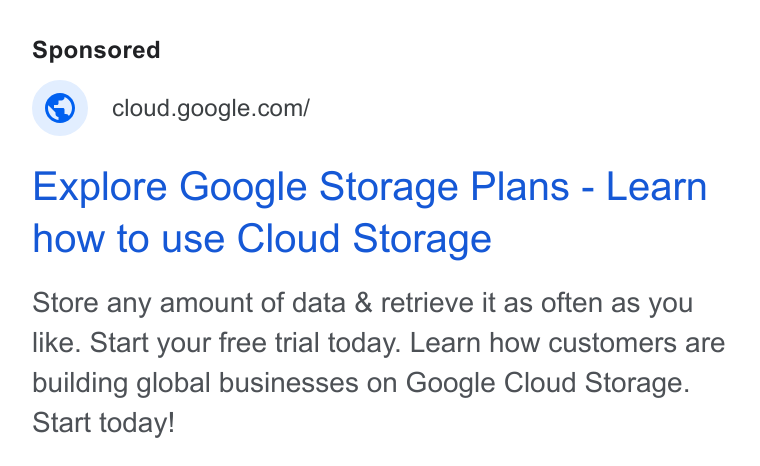Click 'Learn how customers are' description text
This screenshot has height=466, width=760.
(x=567, y=343)
